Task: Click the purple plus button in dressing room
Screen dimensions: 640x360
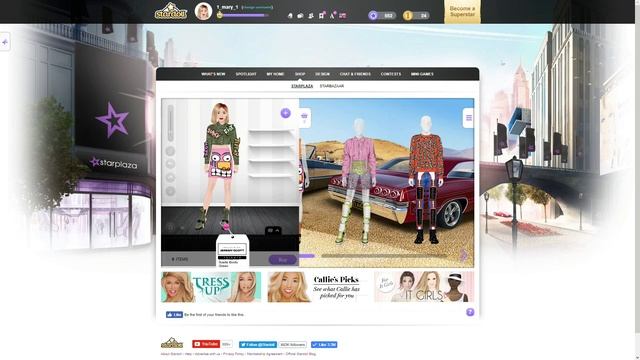Action: [285, 113]
